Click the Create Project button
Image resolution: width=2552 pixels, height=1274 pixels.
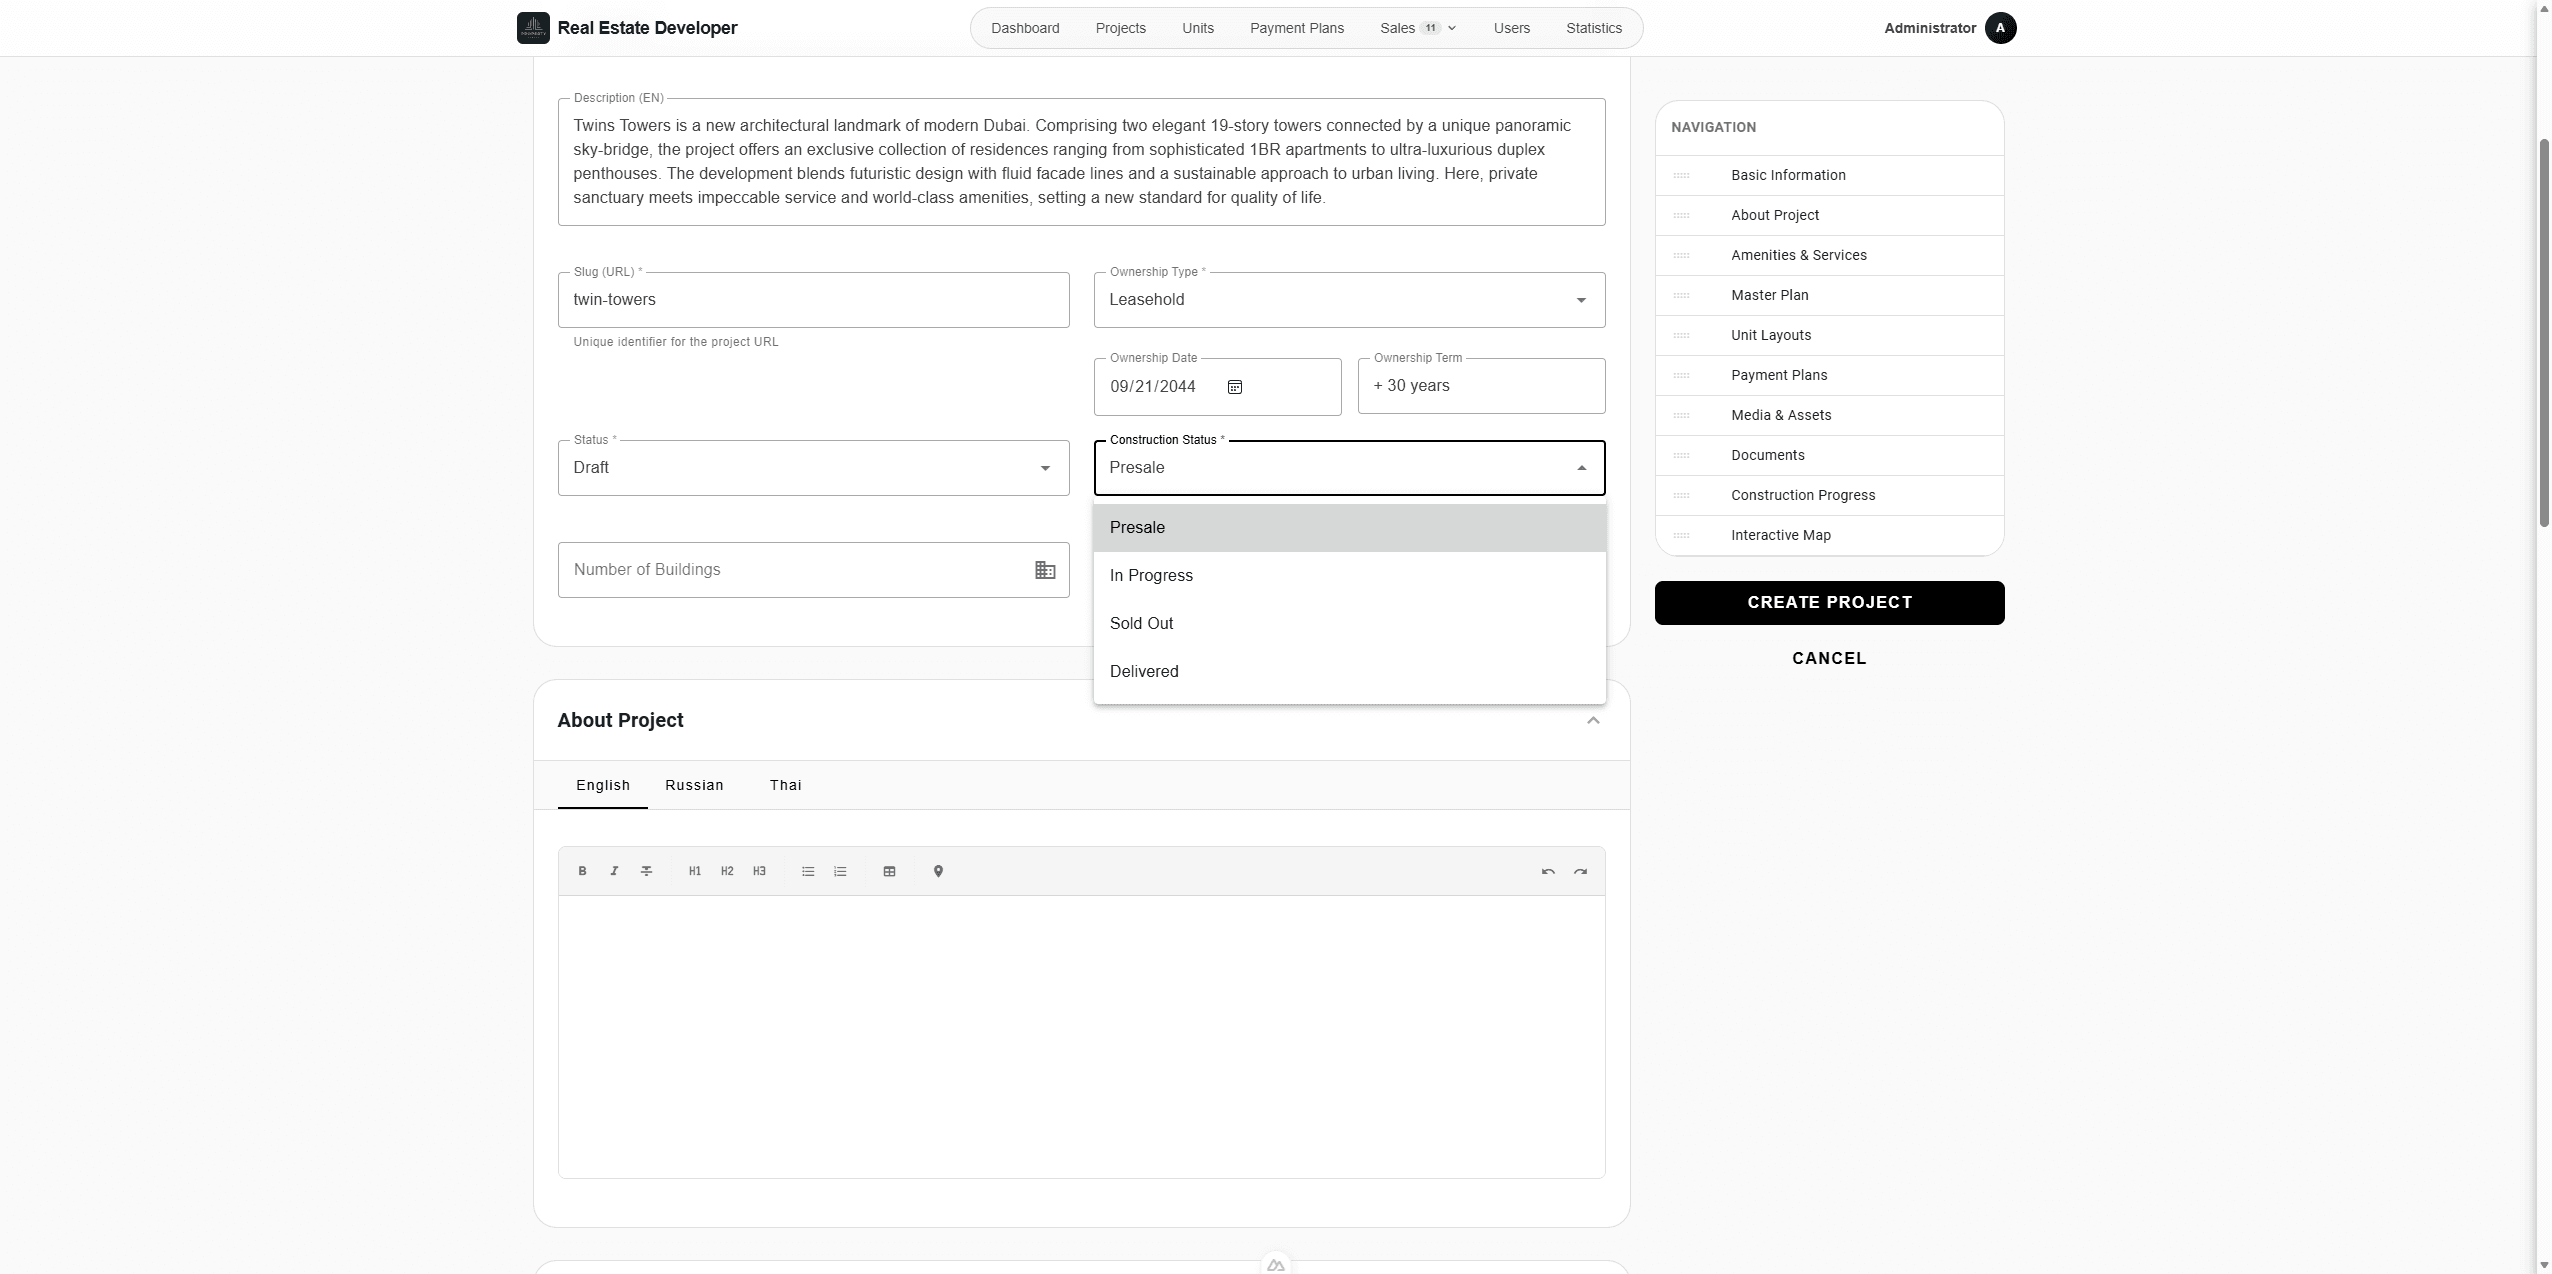tap(1829, 603)
